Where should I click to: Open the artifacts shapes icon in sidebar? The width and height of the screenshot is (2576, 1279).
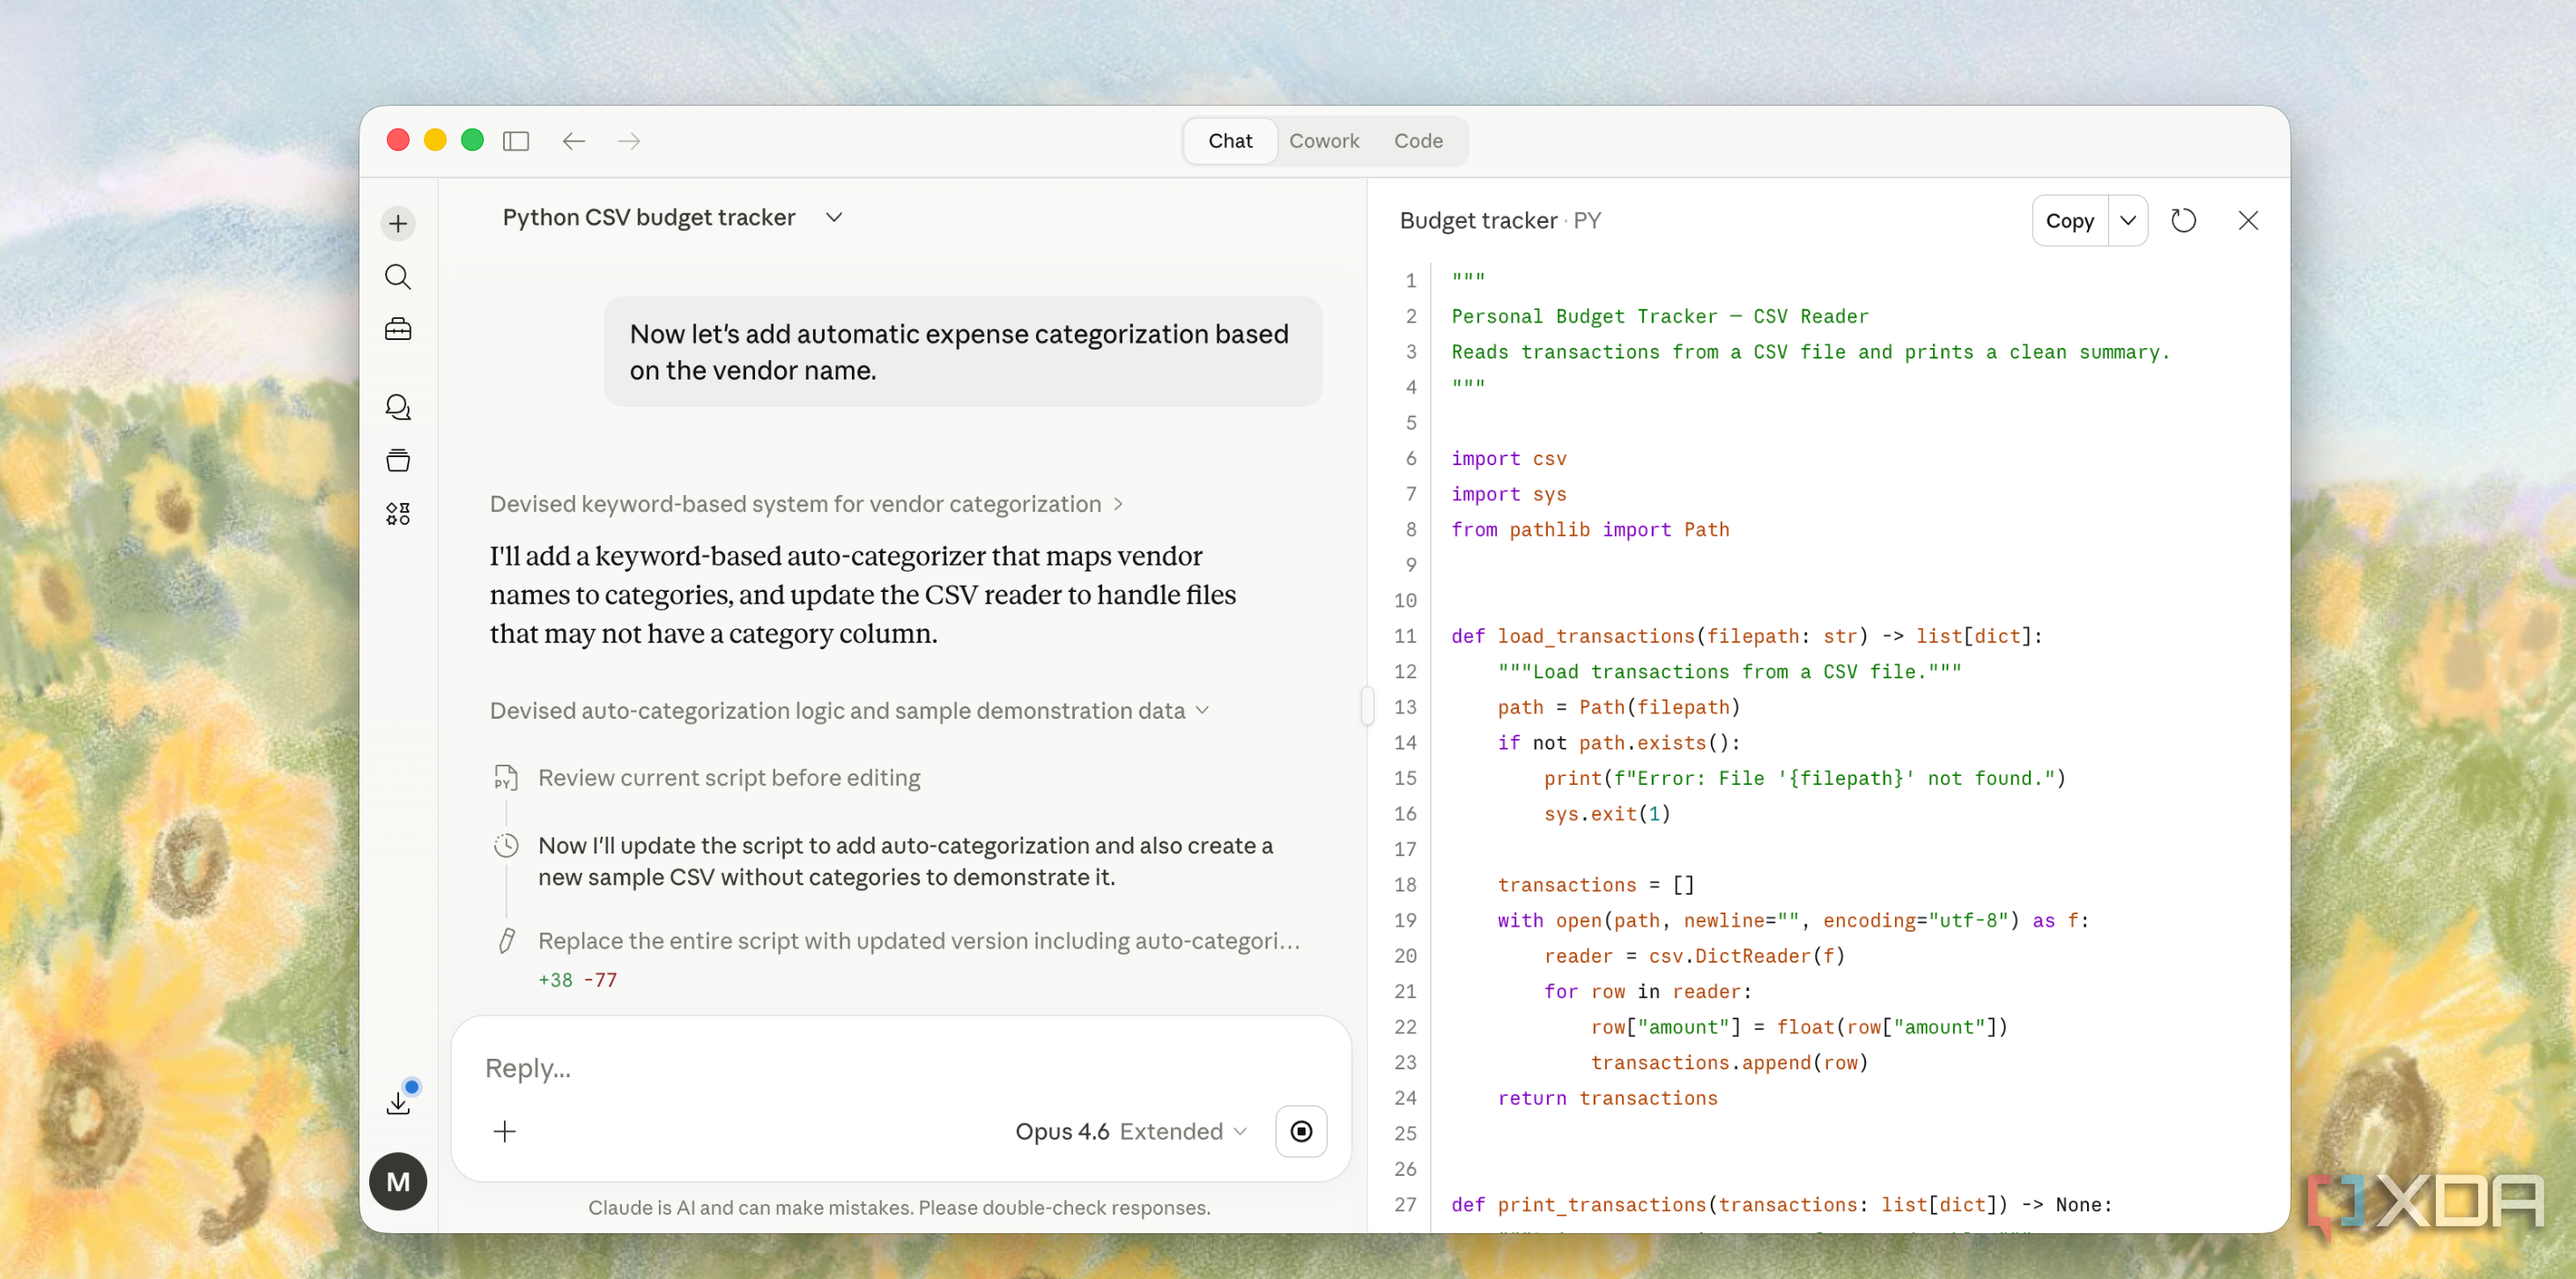[x=398, y=514]
